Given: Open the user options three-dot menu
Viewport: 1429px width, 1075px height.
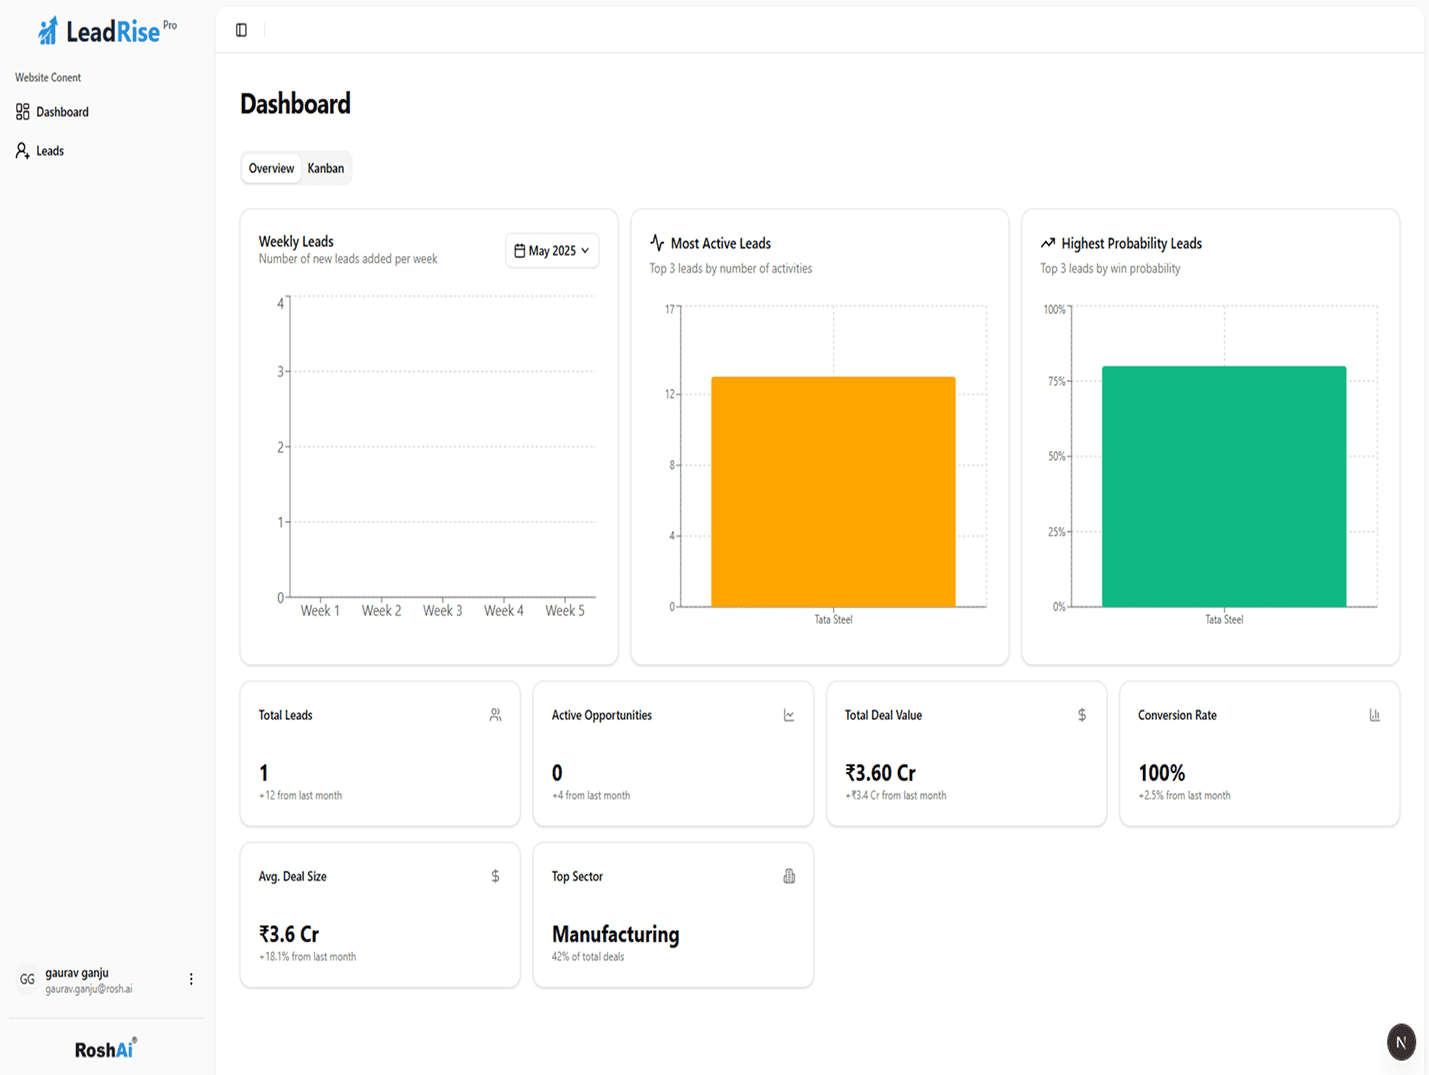Looking at the screenshot, I should 191,979.
